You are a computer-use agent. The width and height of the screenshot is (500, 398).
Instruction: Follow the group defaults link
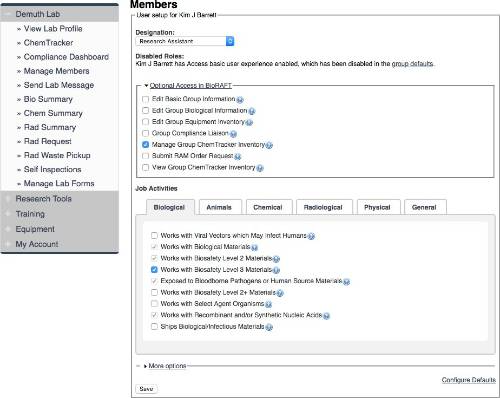pos(412,63)
